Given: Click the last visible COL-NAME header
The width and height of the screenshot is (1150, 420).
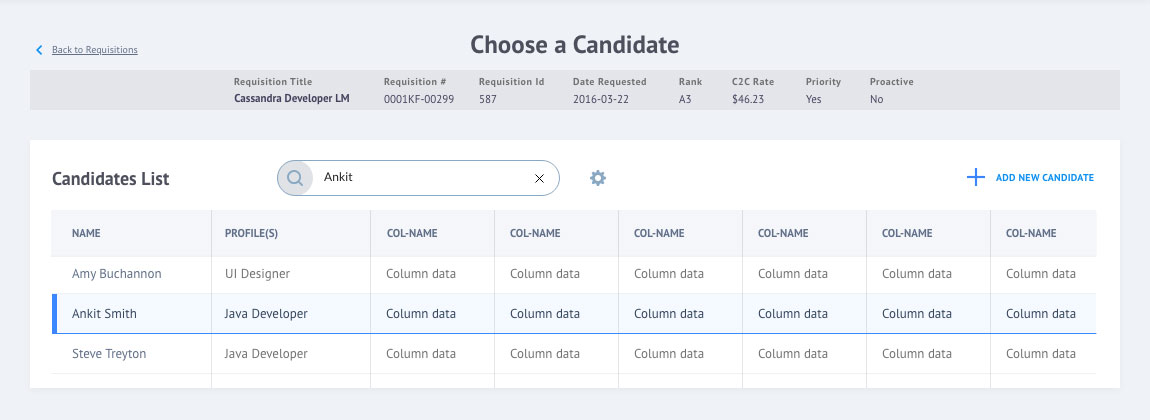Looking at the screenshot, I should 1031,233.
